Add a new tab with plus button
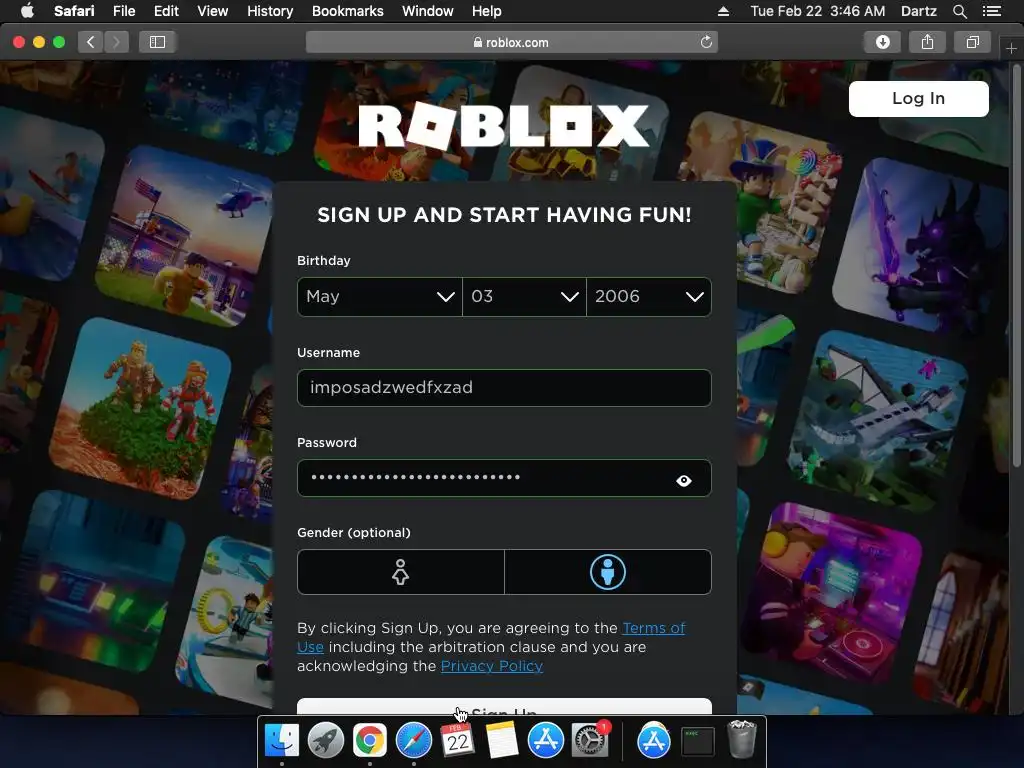This screenshot has height=768, width=1024. tap(1011, 48)
